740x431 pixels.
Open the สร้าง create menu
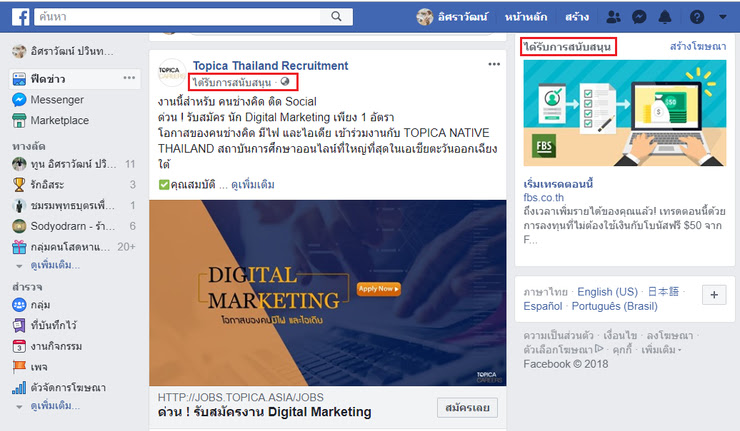tap(577, 17)
